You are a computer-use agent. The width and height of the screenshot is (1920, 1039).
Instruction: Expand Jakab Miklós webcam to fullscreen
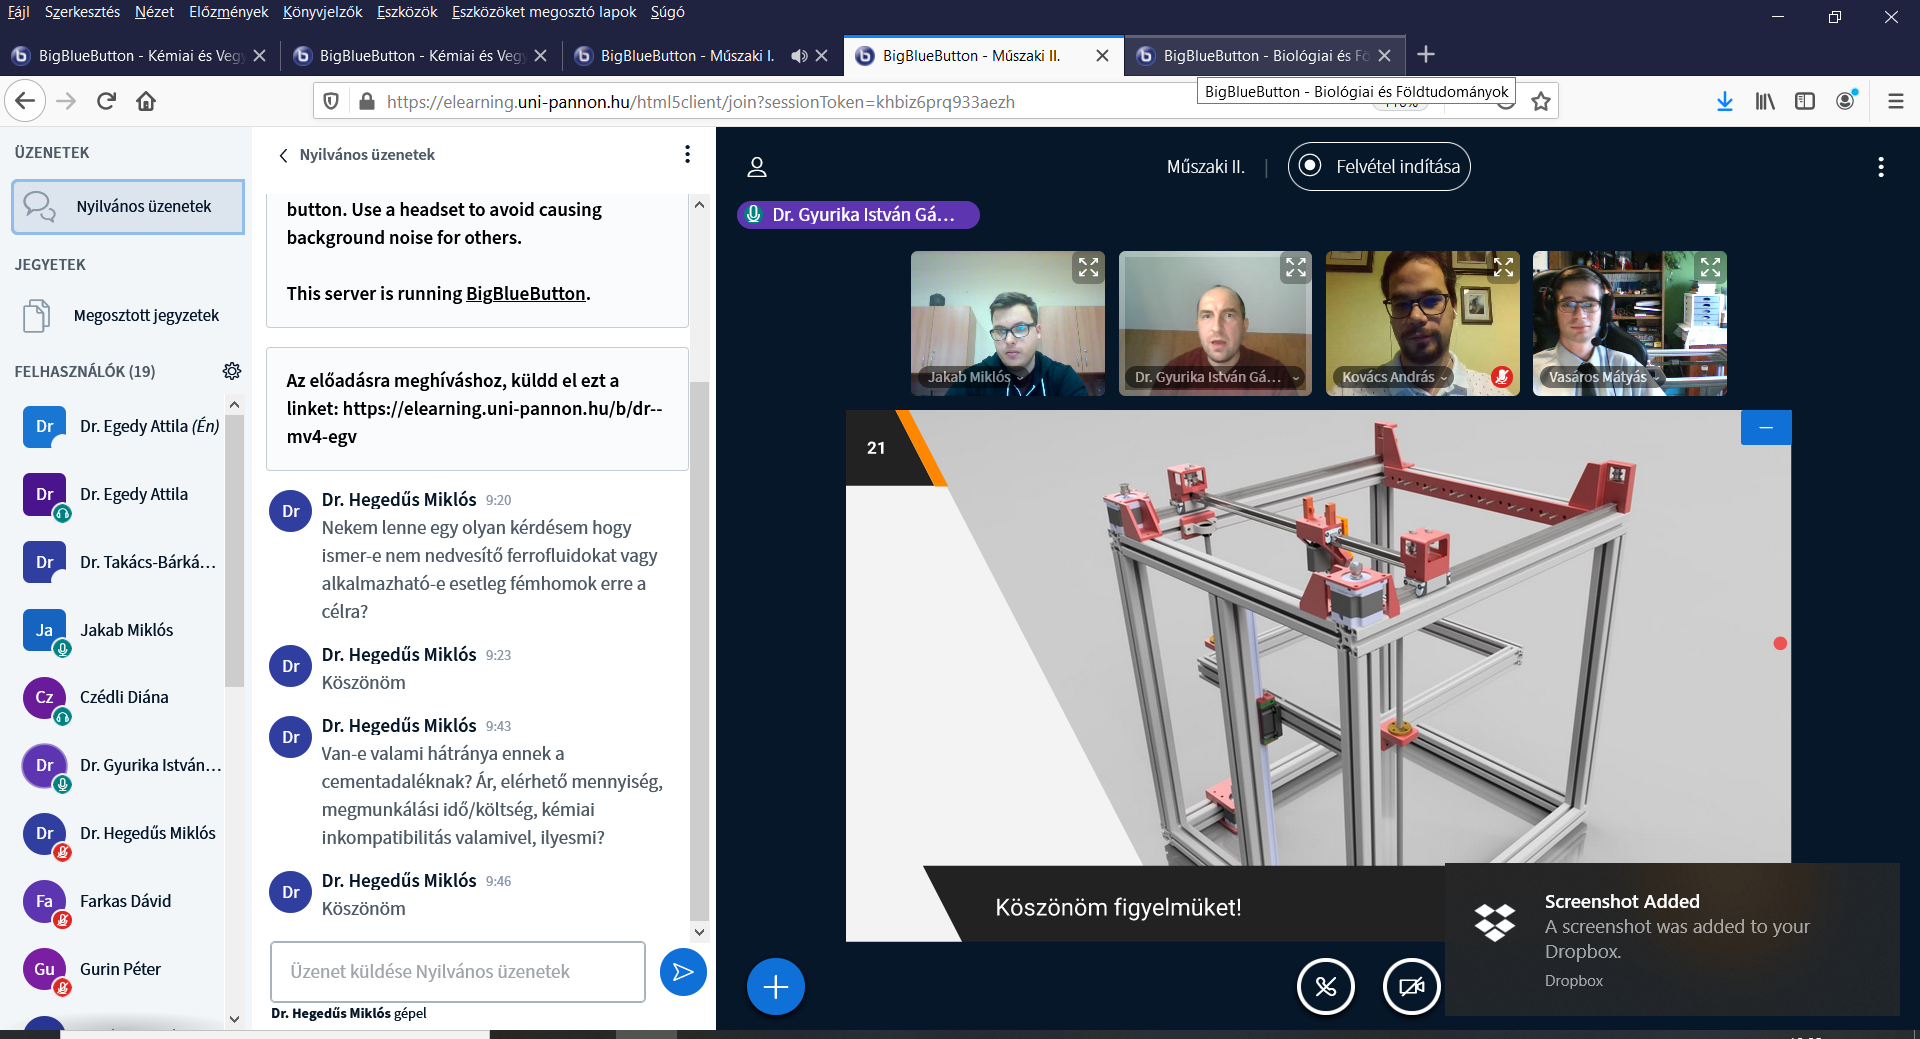click(1088, 267)
